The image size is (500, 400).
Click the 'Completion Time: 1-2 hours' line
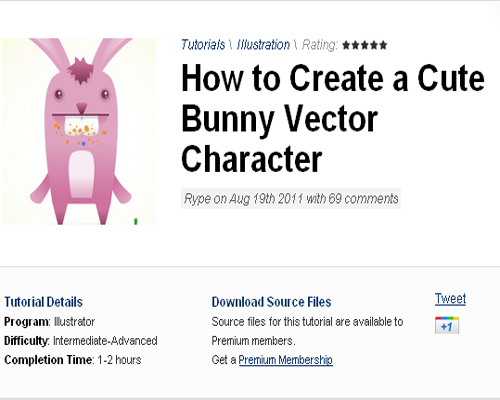(73, 360)
